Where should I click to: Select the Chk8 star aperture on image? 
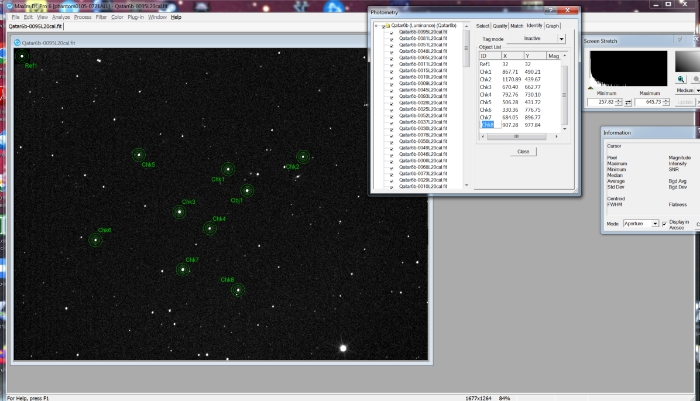(x=96, y=239)
